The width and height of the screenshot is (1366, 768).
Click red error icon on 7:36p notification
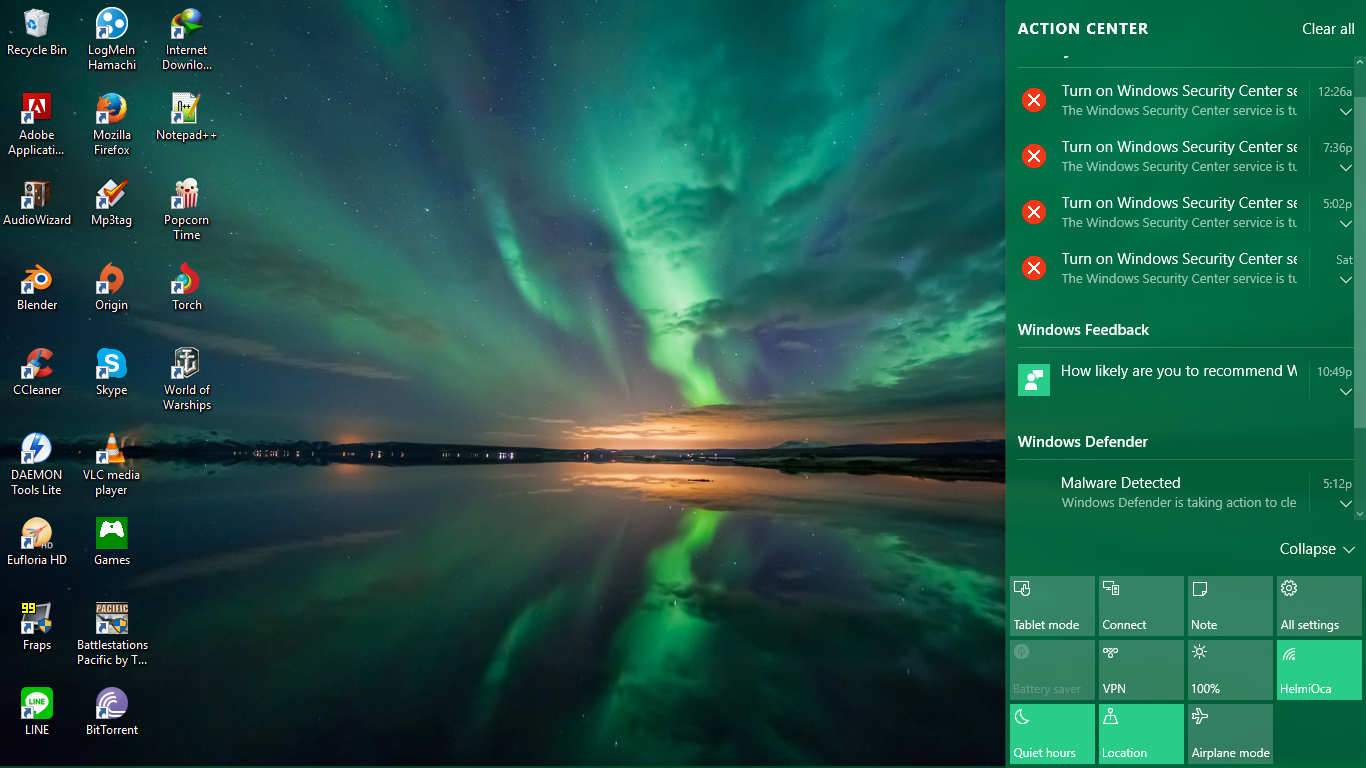click(1034, 156)
